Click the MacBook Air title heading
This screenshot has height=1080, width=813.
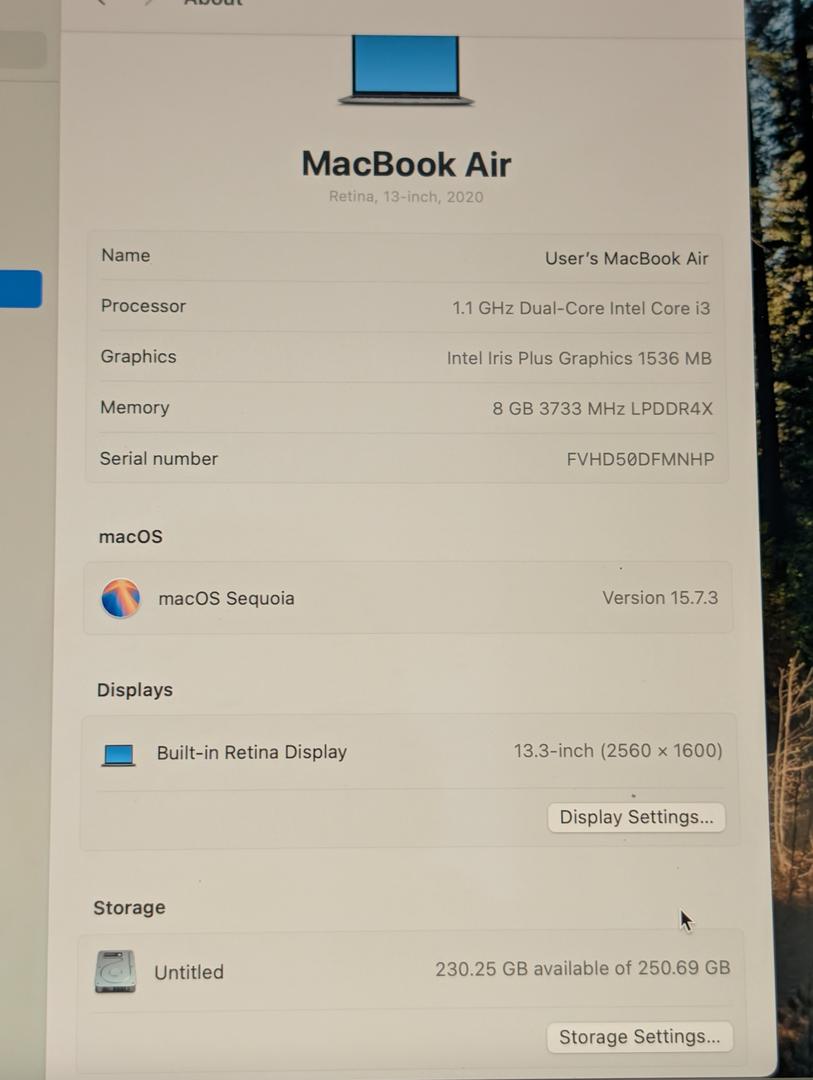[x=406, y=164]
